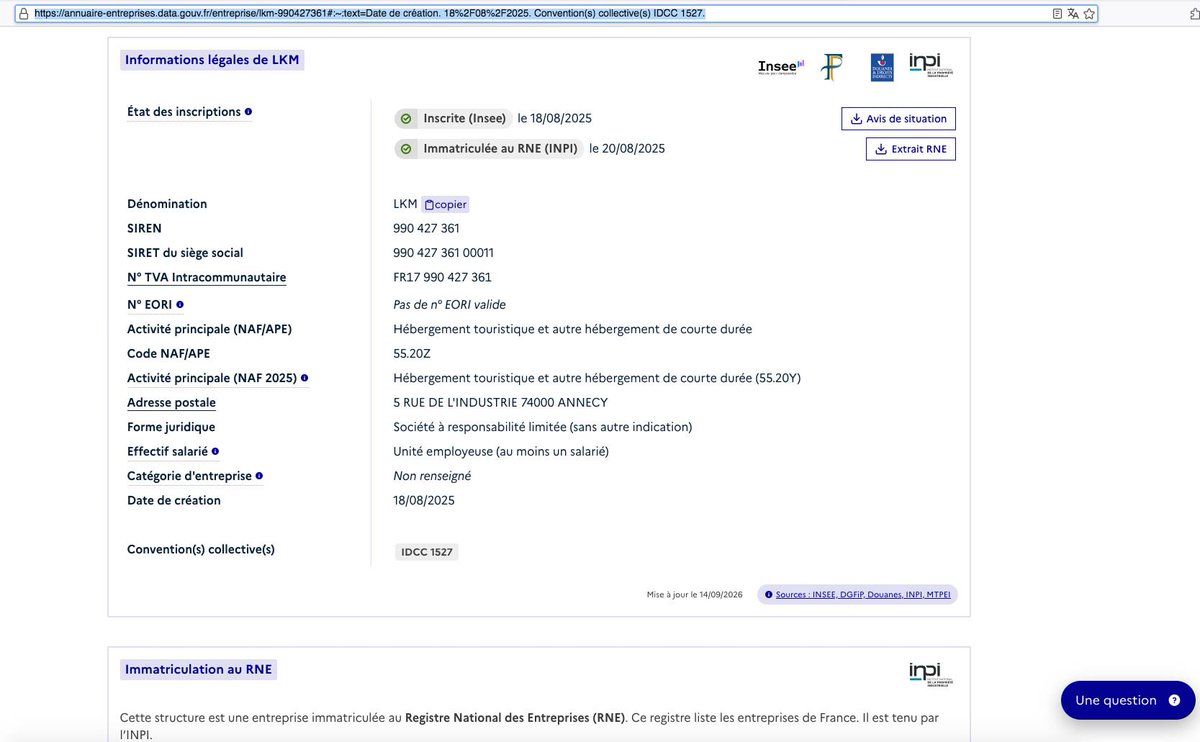
Task: Click the Immatriculée au RNE (INPI) badge
Action: (489, 149)
